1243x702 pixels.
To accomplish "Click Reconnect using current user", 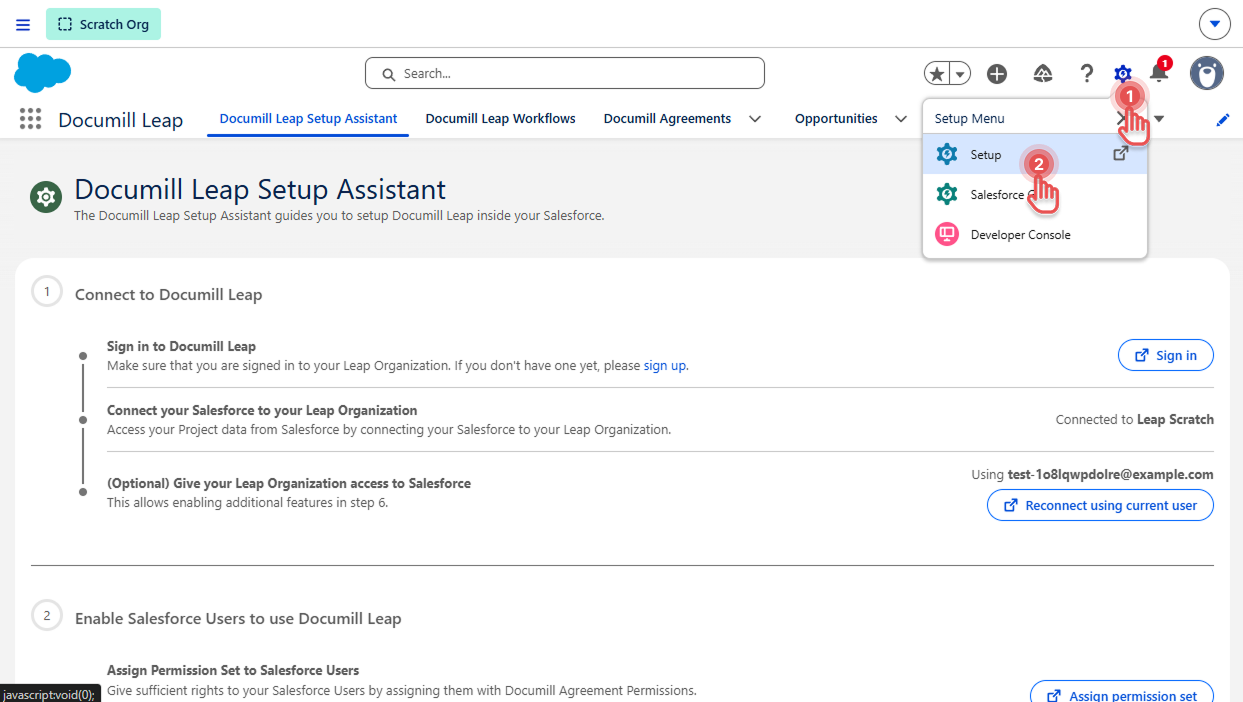I will click(x=1100, y=505).
